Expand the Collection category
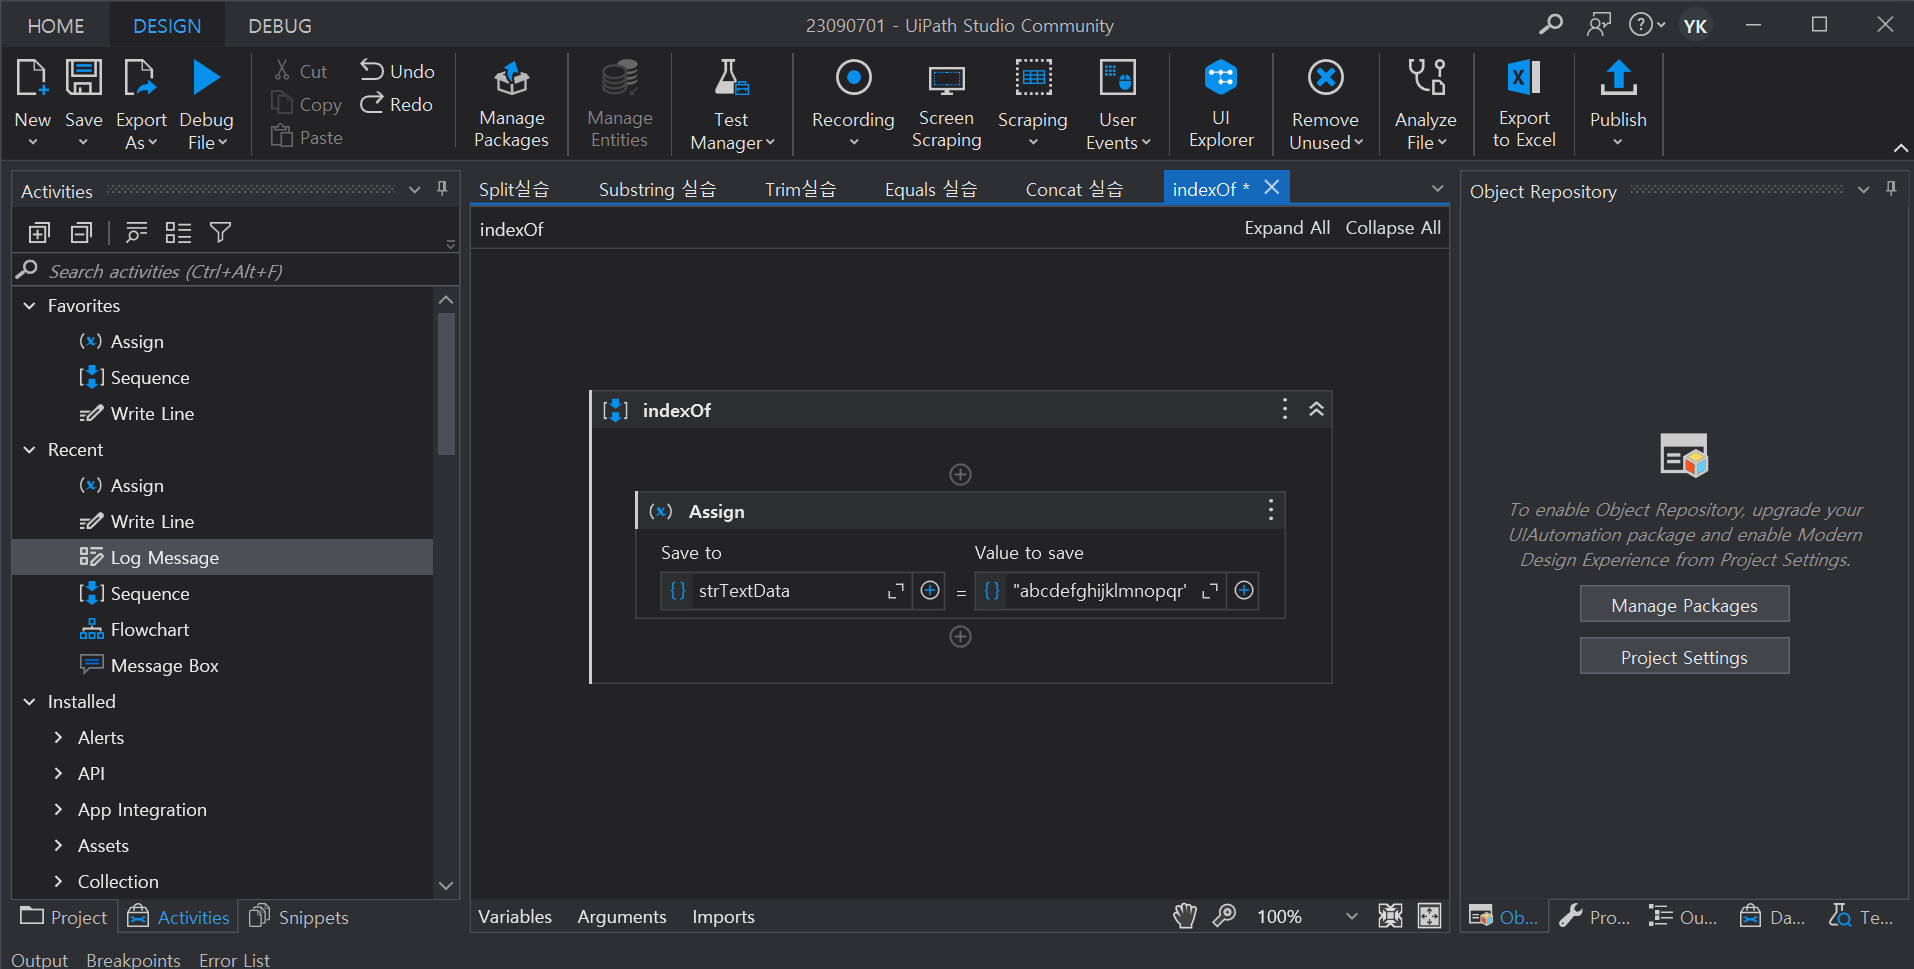Viewport: 1914px width, 969px height. [x=58, y=881]
